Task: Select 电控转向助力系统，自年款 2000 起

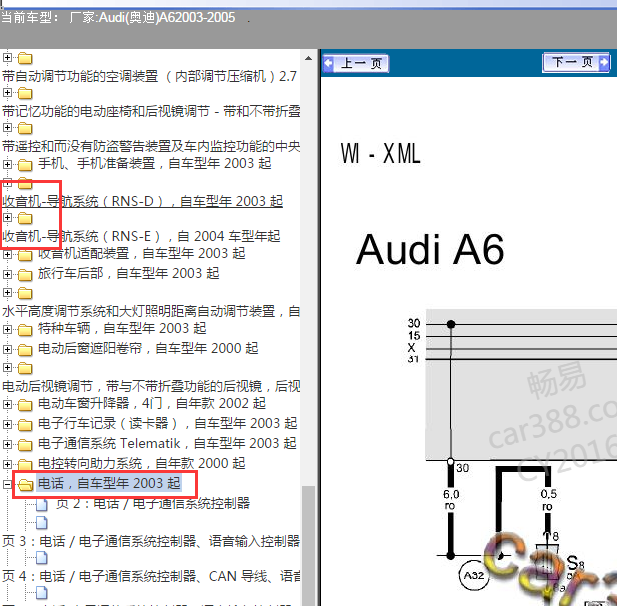Action: pos(142,464)
